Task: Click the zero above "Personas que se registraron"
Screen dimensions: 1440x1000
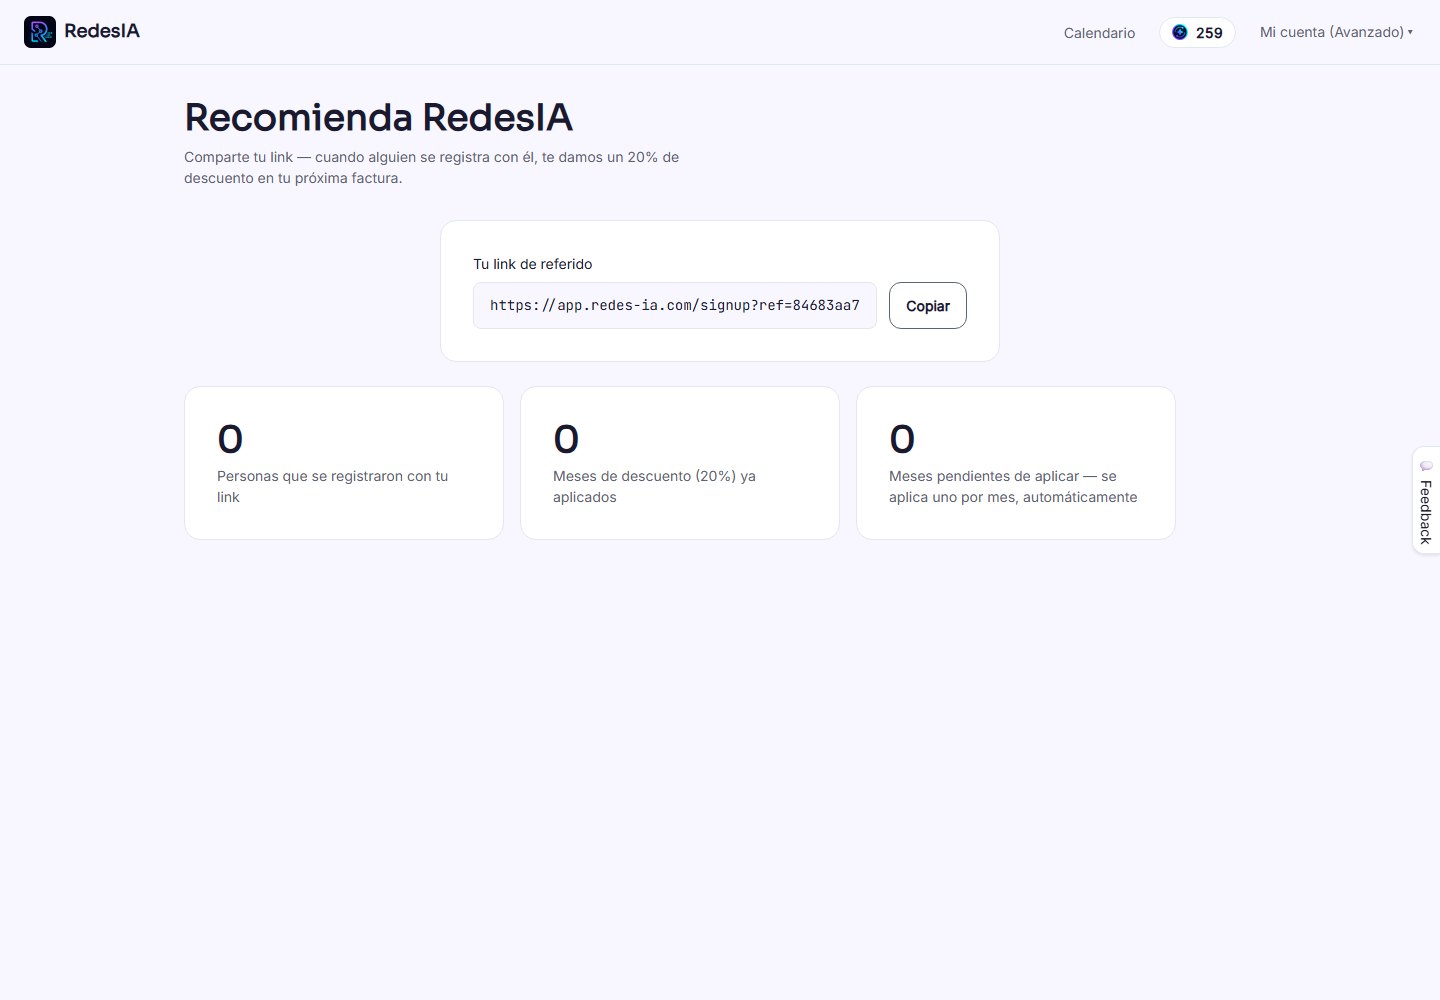Action: click(x=230, y=439)
